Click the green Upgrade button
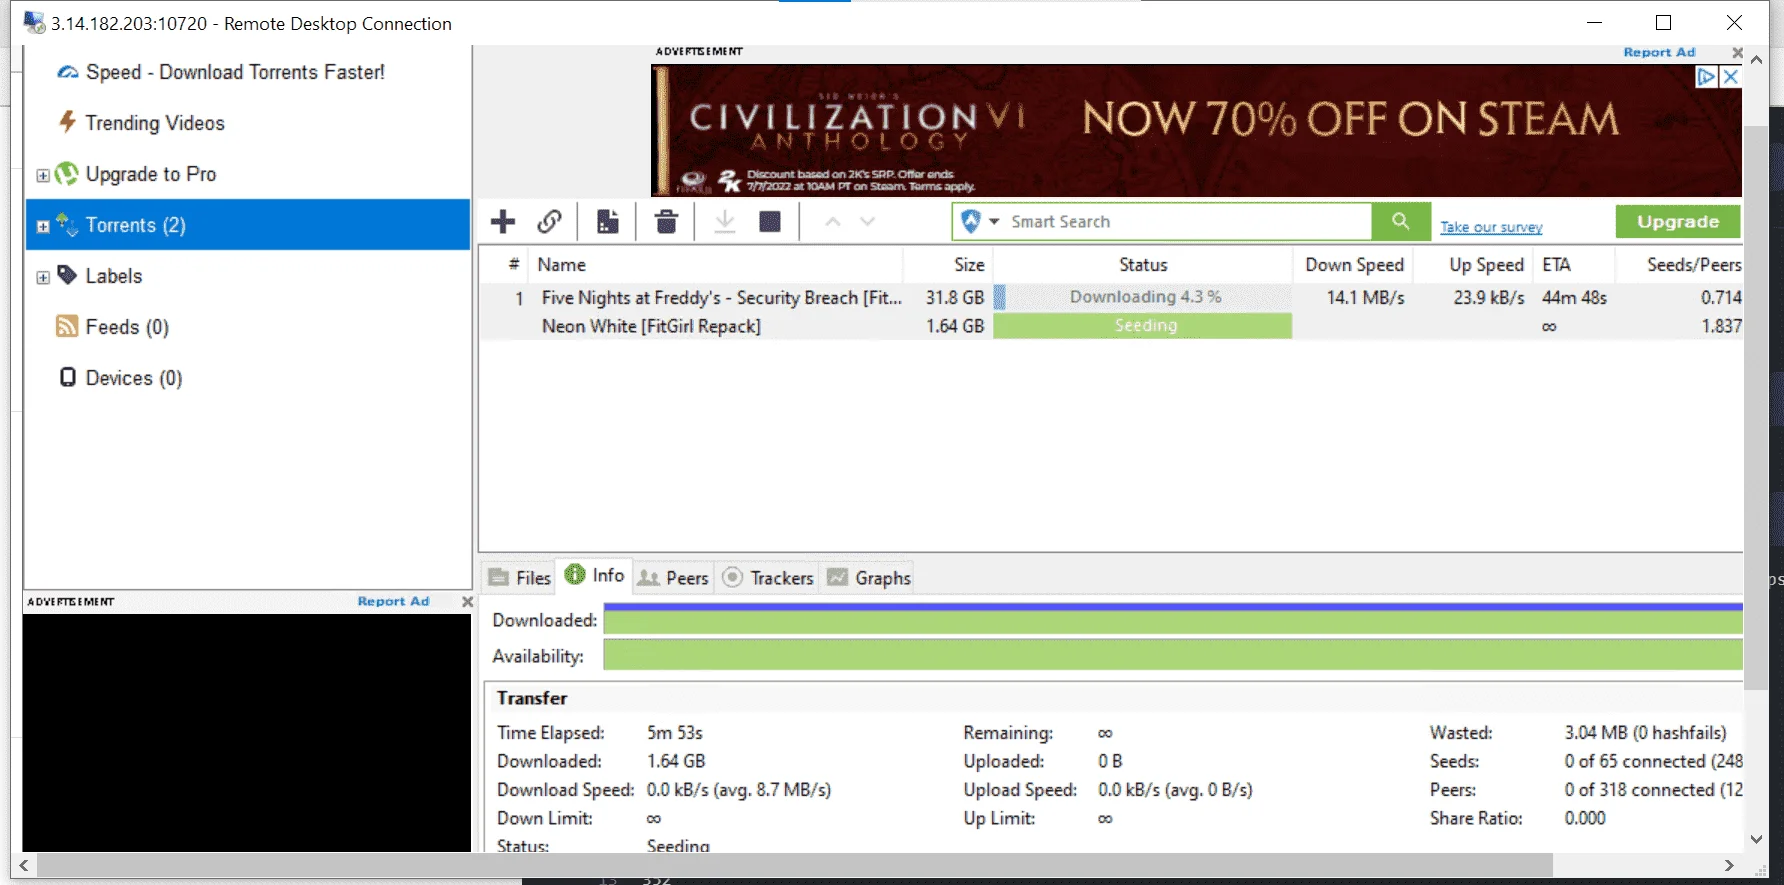Image resolution: width=1784 pixels, height=885 pixels. pyautogui.click(x=1678, y=222)
